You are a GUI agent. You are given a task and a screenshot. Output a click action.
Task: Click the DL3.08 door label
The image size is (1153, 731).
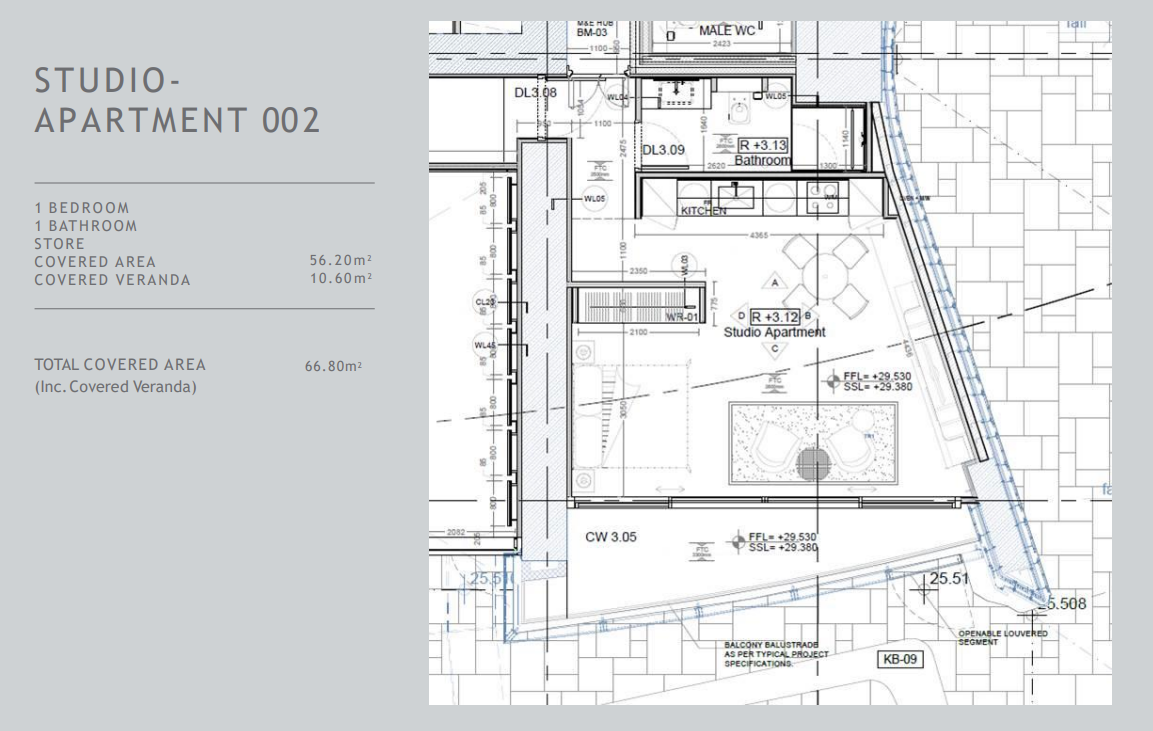(x=535, y=93)
